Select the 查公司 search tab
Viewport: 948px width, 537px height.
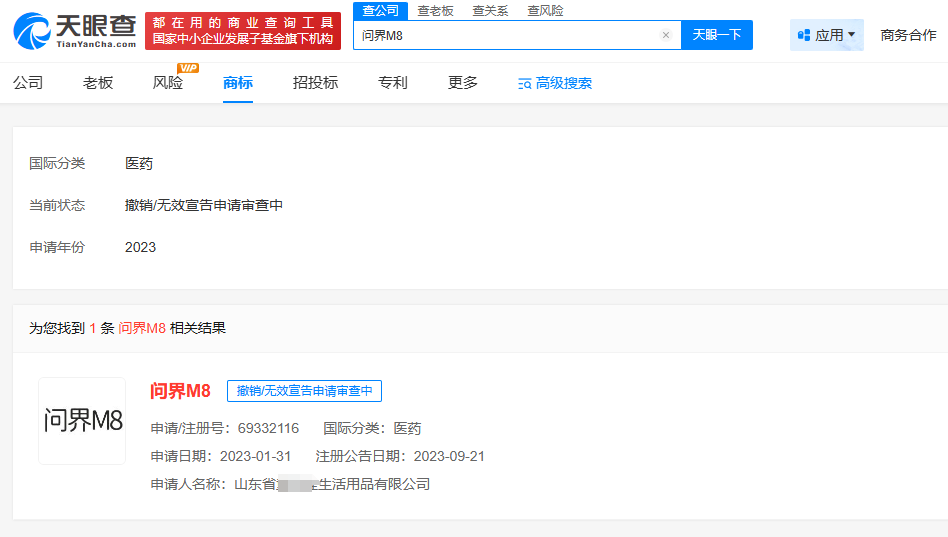(380, 11)
